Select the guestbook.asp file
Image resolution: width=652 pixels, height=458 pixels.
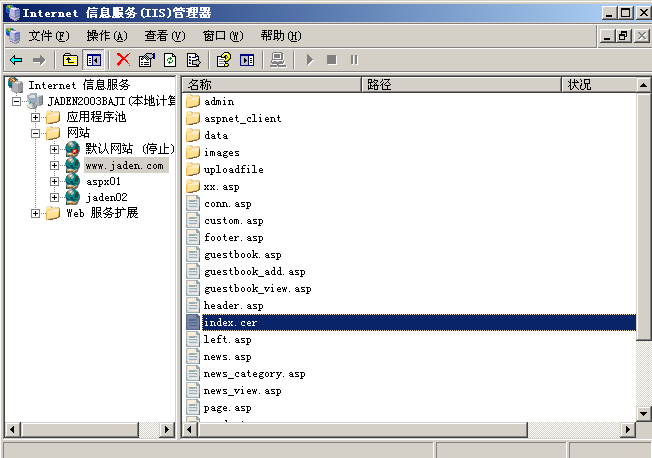pyautogui.click(x=243, y=255)
